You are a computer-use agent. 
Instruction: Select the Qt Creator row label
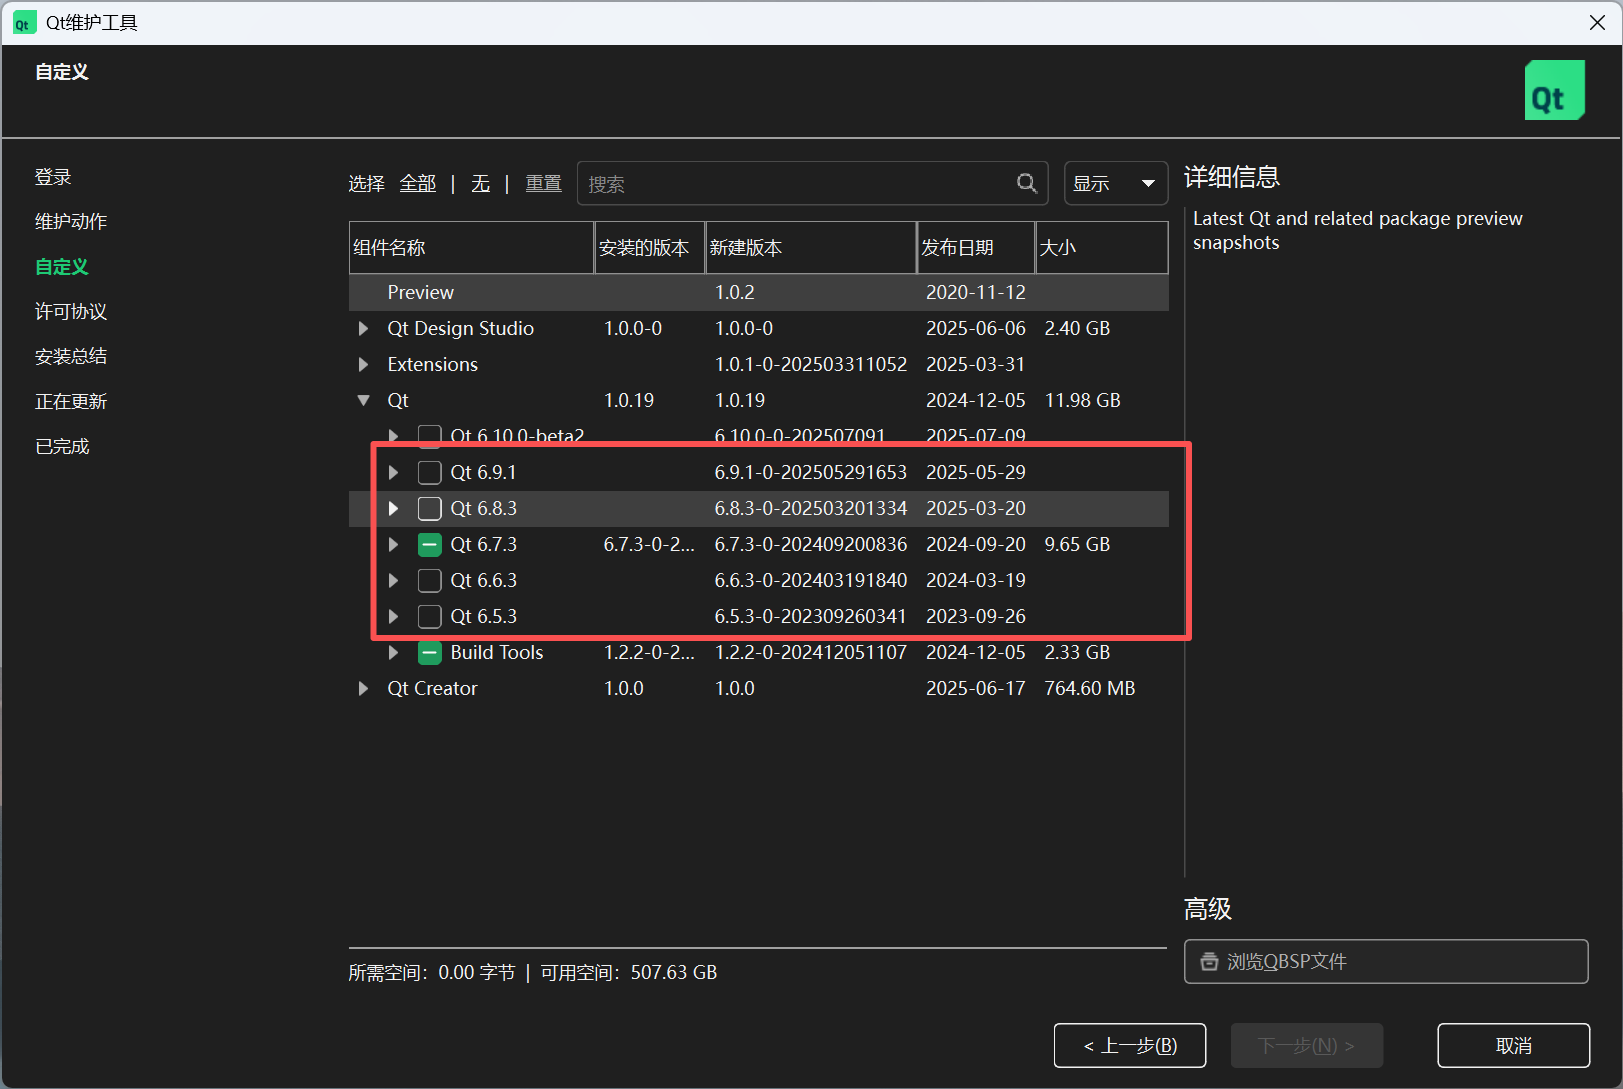[x=433, y=688]
